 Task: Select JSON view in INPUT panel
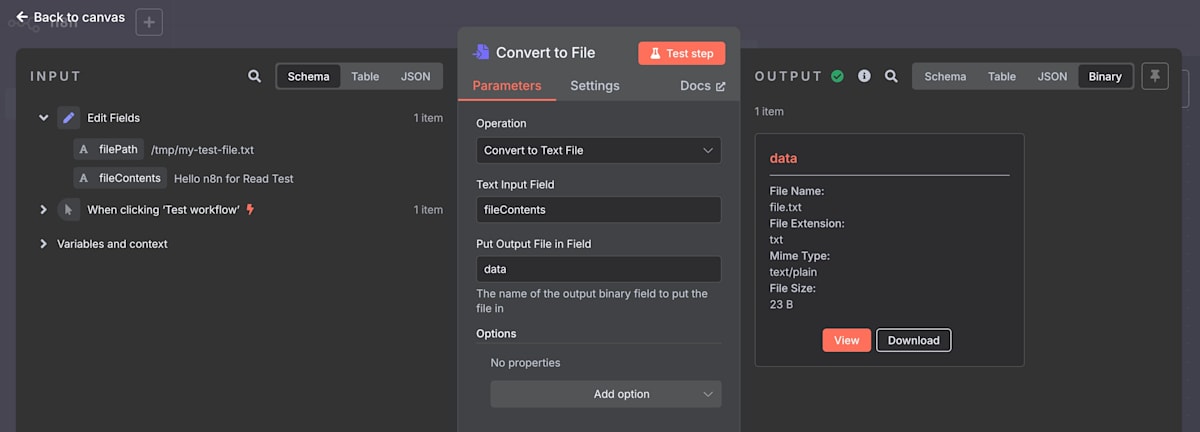coord(416,76)
